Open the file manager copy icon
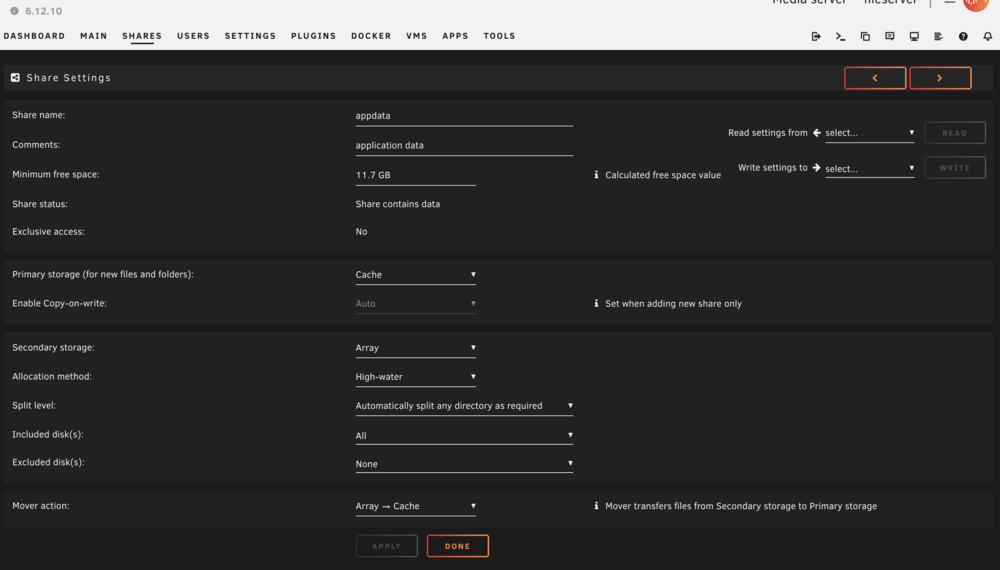1000x570 pixels. point(865,36)
